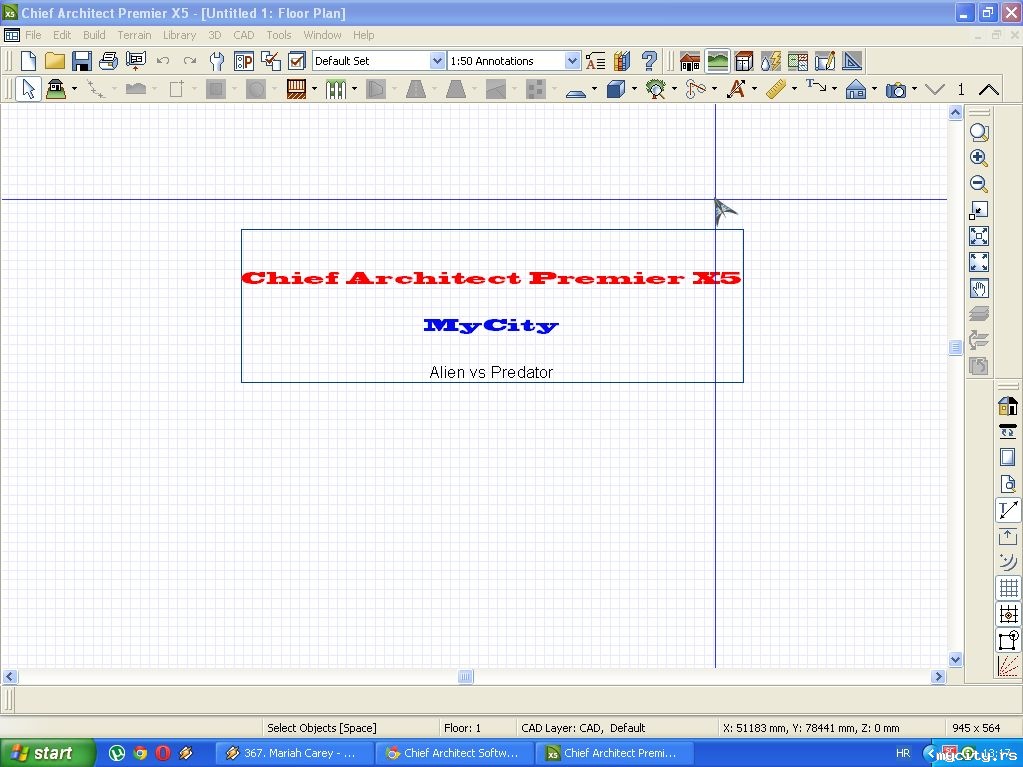Open the File menu
The width and height of the screenshot is (1023, 767).
(33, 35)
